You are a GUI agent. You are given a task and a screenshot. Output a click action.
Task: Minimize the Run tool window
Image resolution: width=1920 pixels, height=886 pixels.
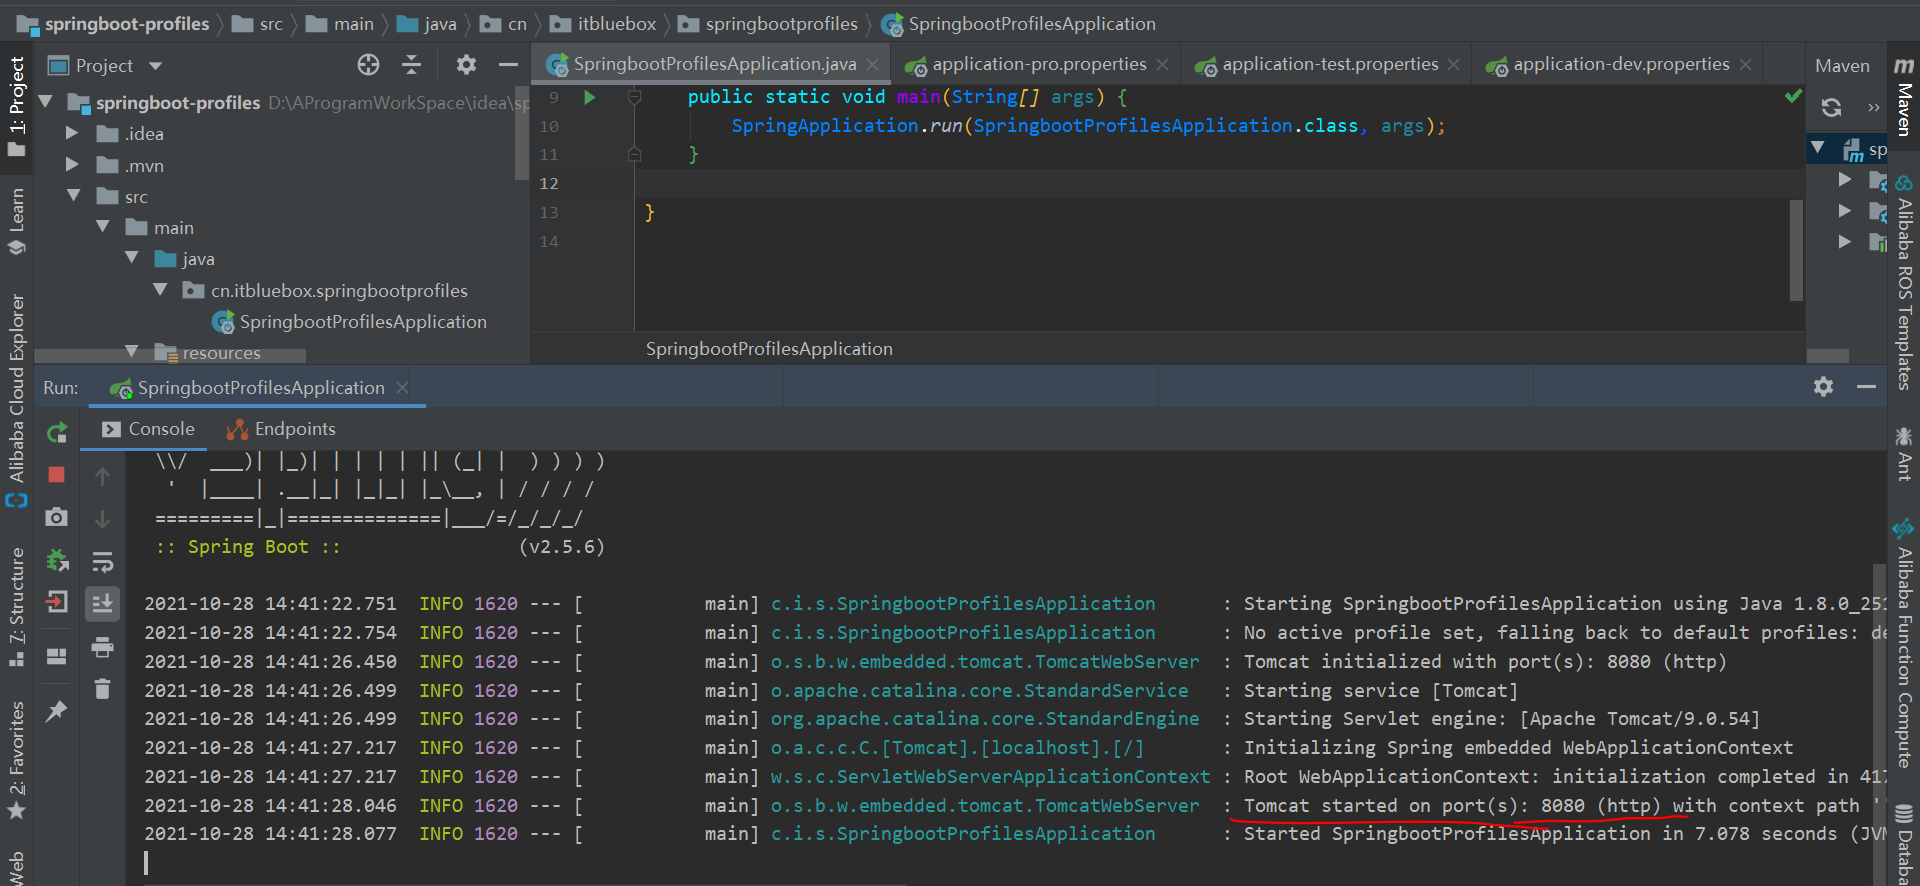[x=1866, y=387]
